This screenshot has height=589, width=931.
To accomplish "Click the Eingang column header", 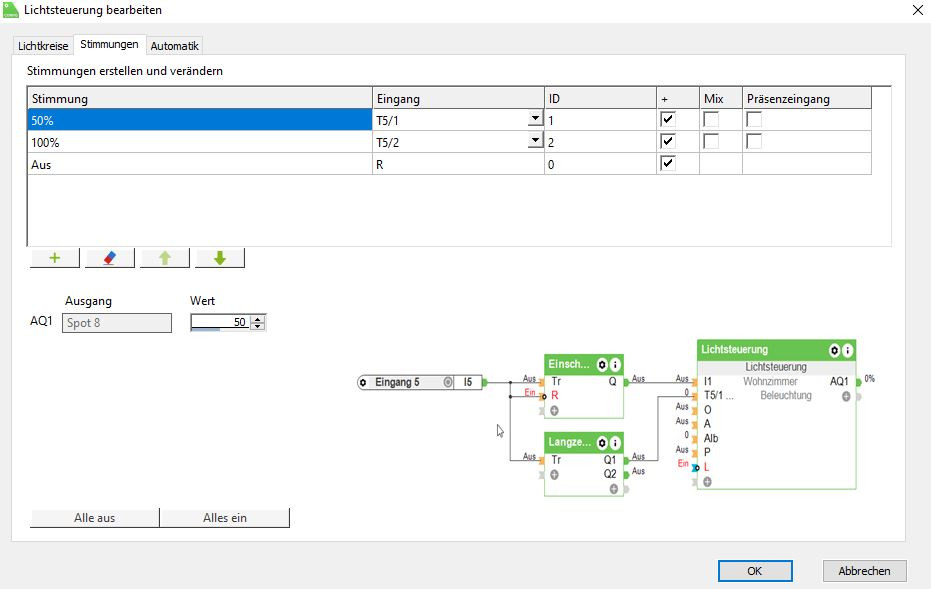I will tap(458, 99).
